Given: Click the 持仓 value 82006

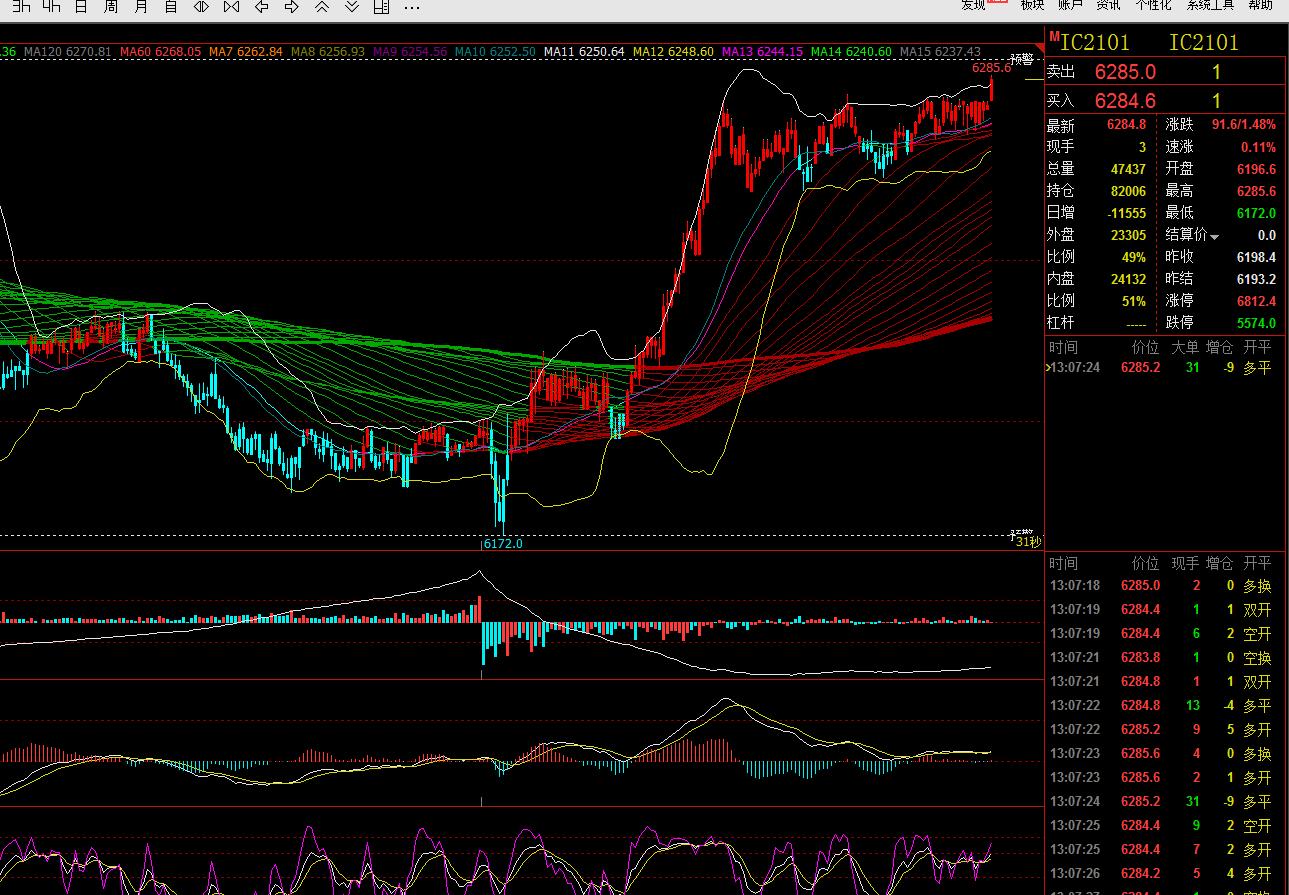Looking at the screenshot, I should [1128, 191].
